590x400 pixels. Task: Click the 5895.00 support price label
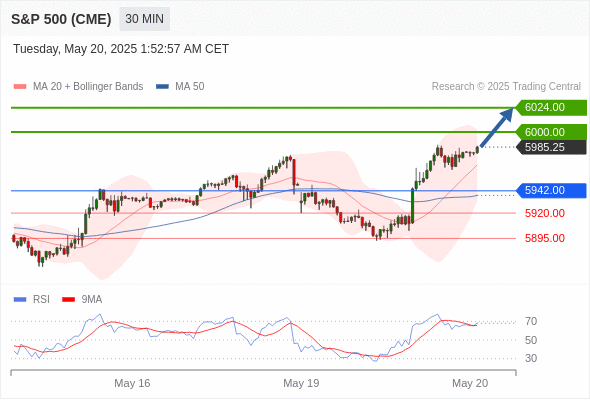point(545,238)
